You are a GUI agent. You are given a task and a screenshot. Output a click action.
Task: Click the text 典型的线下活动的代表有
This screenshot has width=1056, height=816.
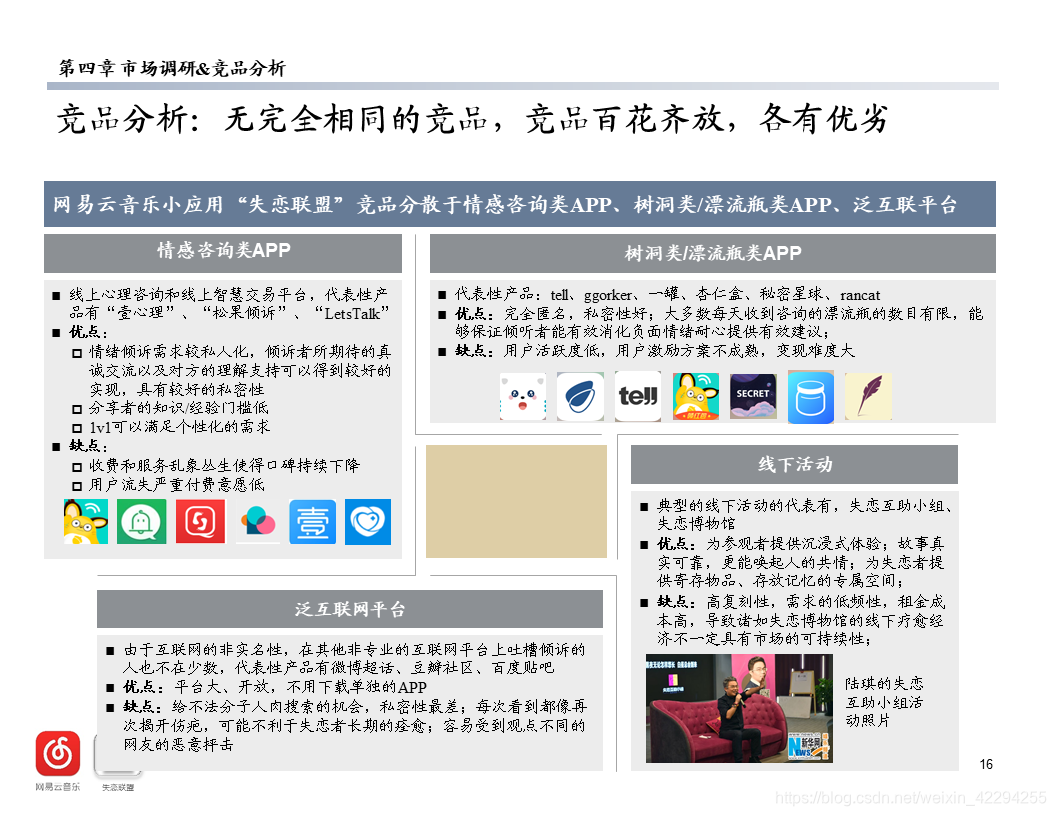pos(743,506)
